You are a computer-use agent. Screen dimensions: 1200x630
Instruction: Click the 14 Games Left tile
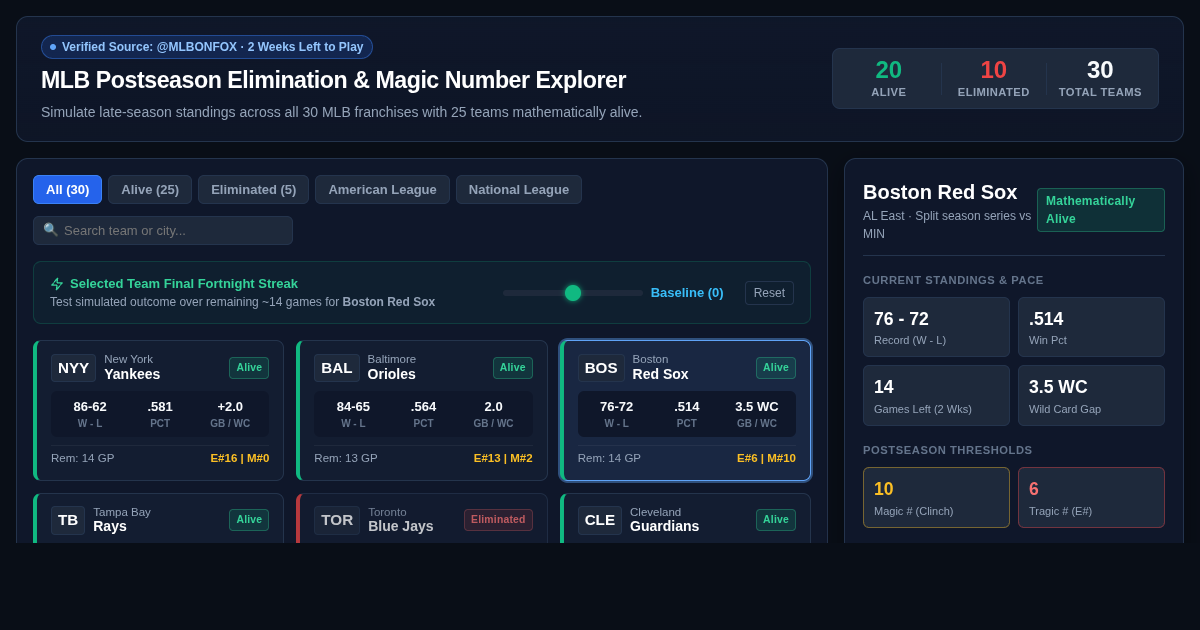[x=936, y=395]
